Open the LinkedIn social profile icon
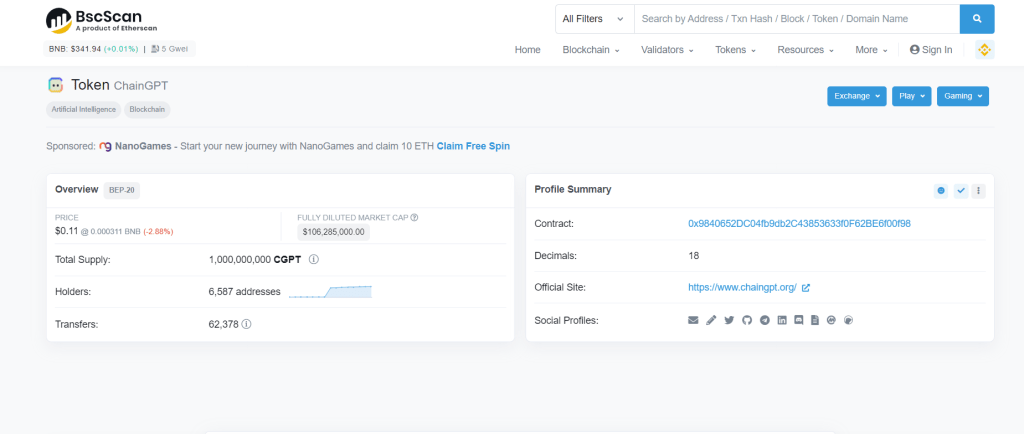Viewport: 1024px width, 434px height. coord(781,320)
